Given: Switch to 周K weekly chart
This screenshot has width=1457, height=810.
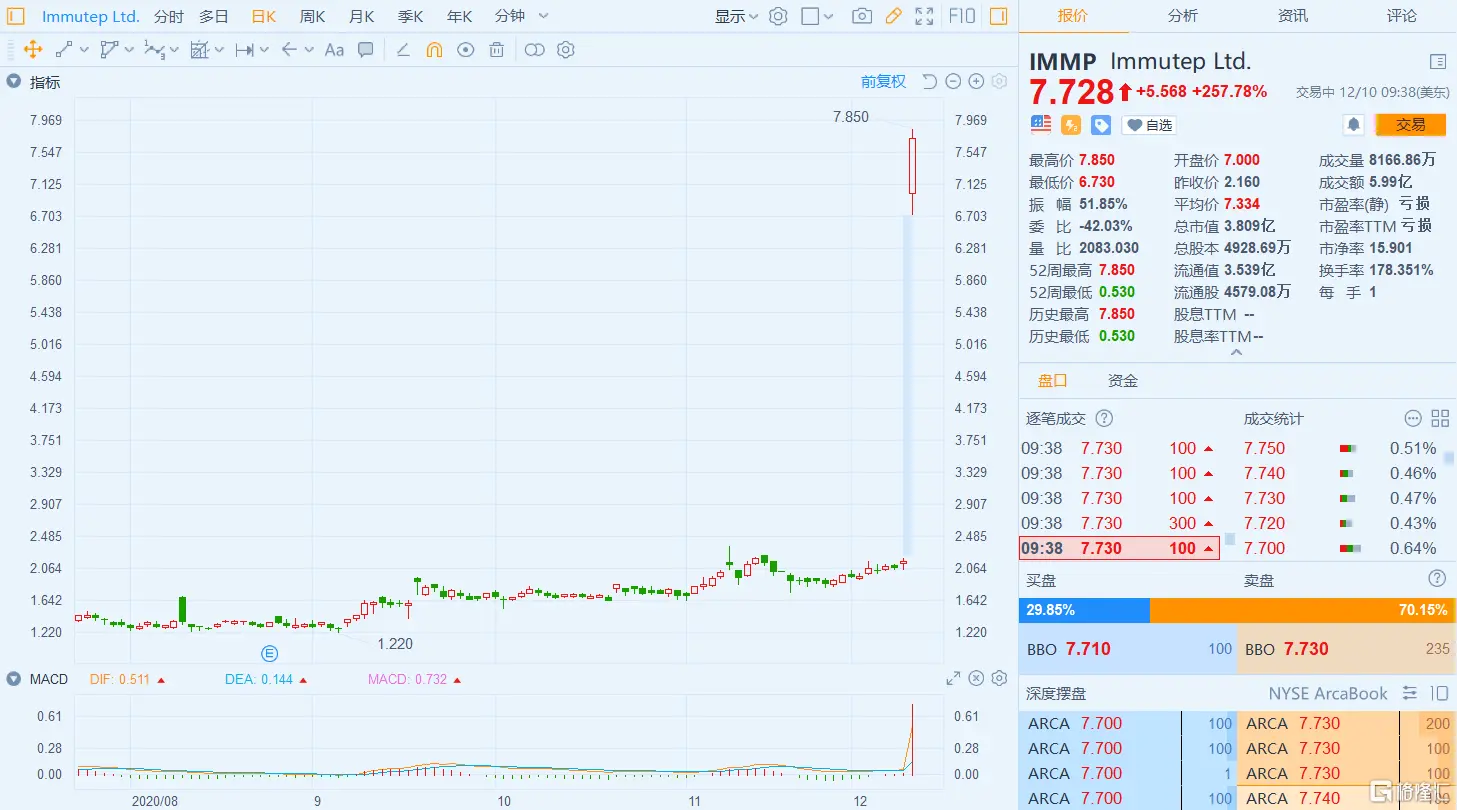Looking at the screenshot, I should [313, 16].
